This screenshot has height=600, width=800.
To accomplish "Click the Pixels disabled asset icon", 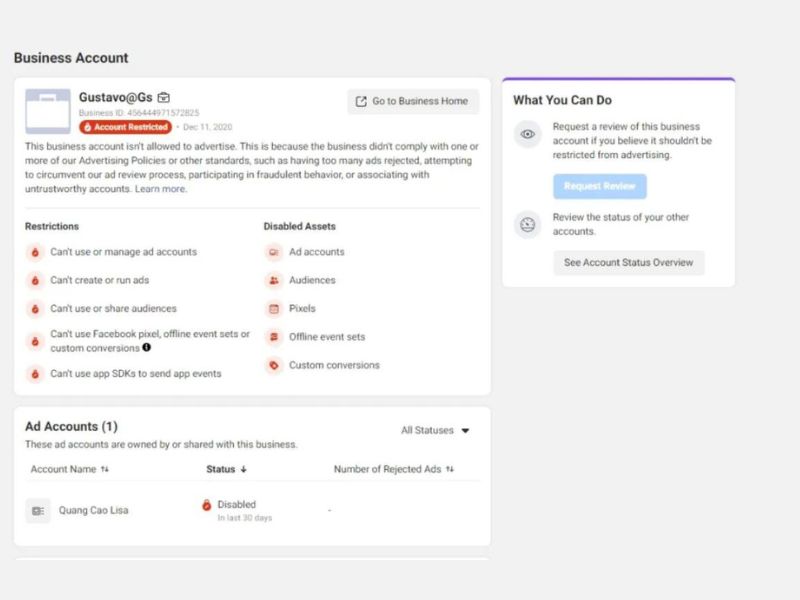I will coord(274,308).
